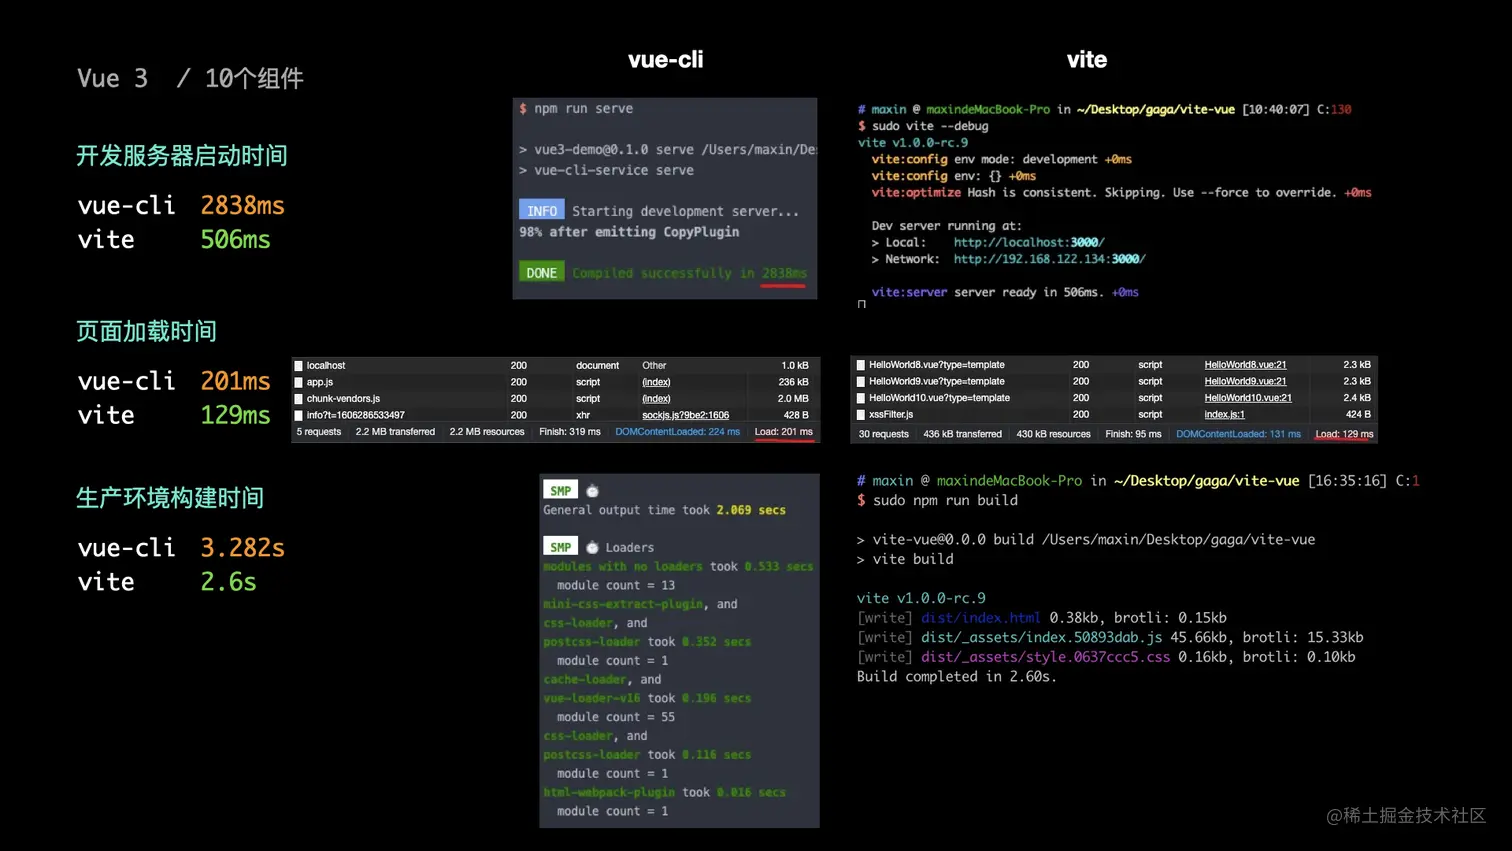Click '30 requests' in vite status bar
Image resolution: width=1512 pixels, height=851 pixels.
click(x=884, y=434)
